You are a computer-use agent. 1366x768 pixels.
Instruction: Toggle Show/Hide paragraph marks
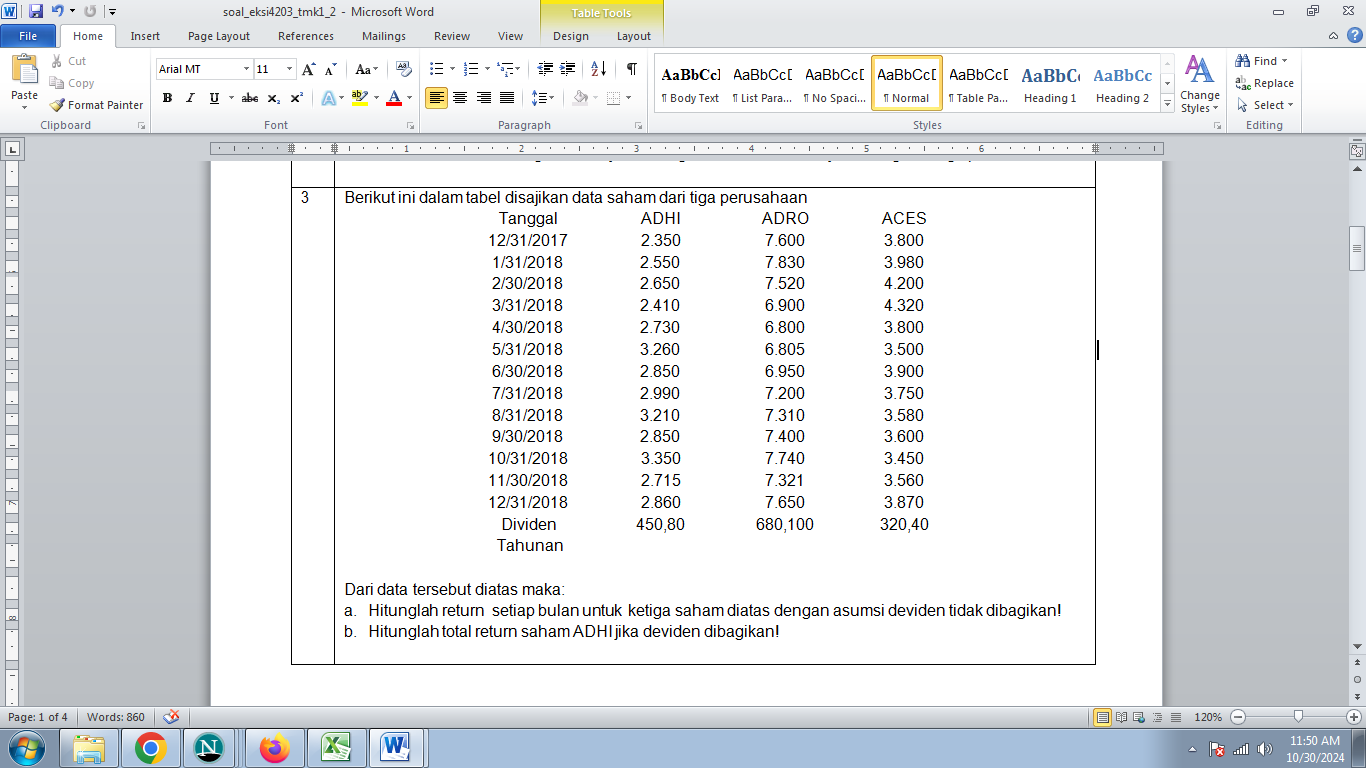pos(632,69)
